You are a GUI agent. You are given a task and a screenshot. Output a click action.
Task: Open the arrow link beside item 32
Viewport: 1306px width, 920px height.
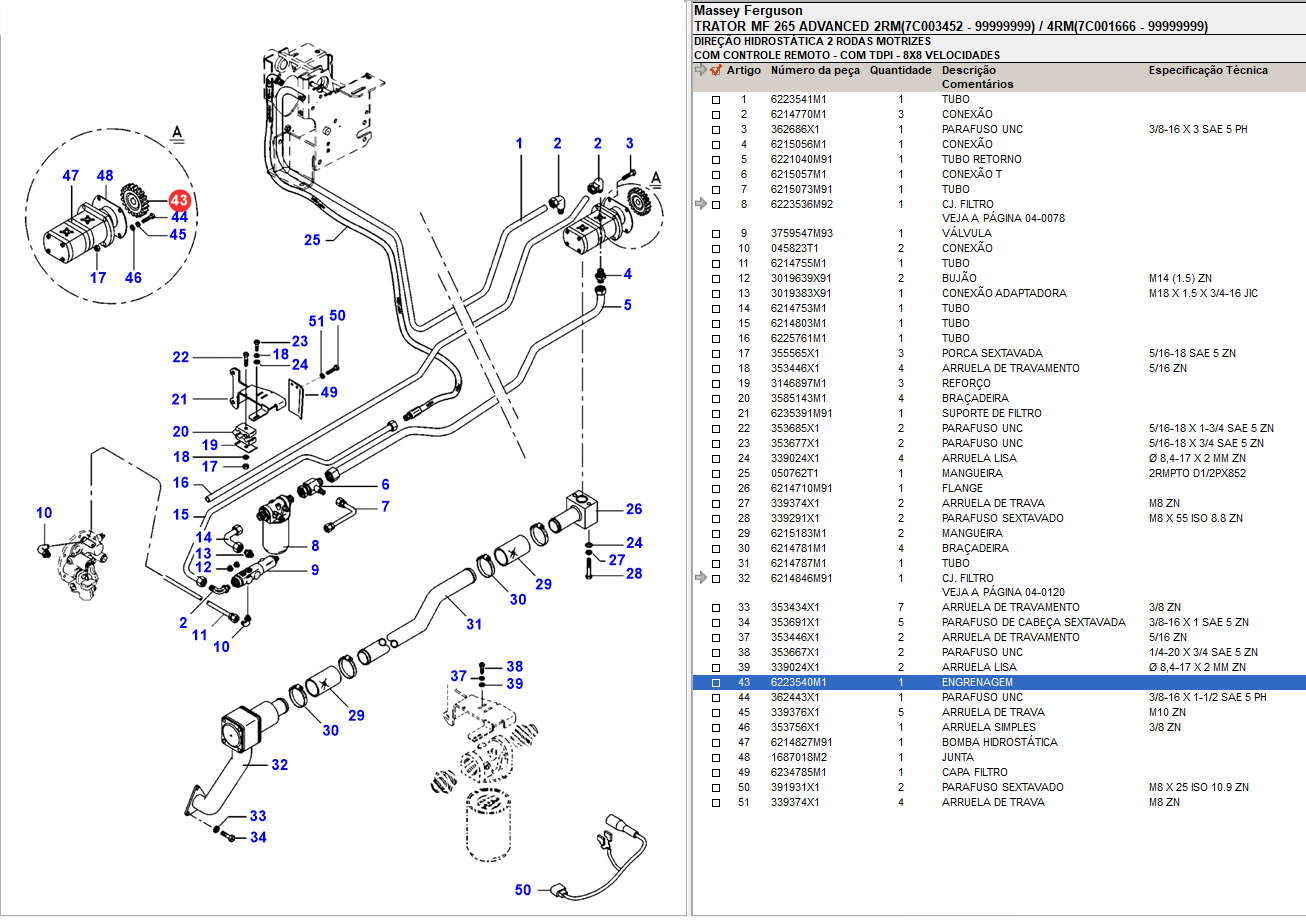pos(700,578)
